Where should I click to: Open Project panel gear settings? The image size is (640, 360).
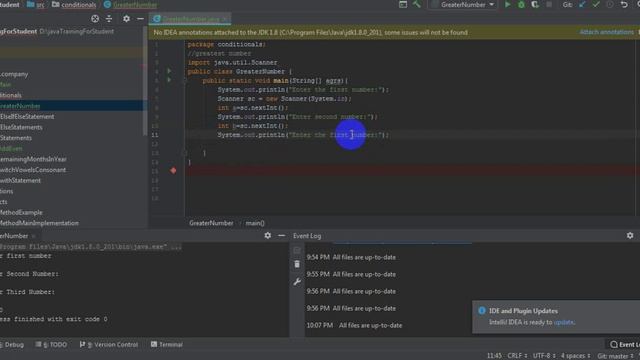pos(127,19)
